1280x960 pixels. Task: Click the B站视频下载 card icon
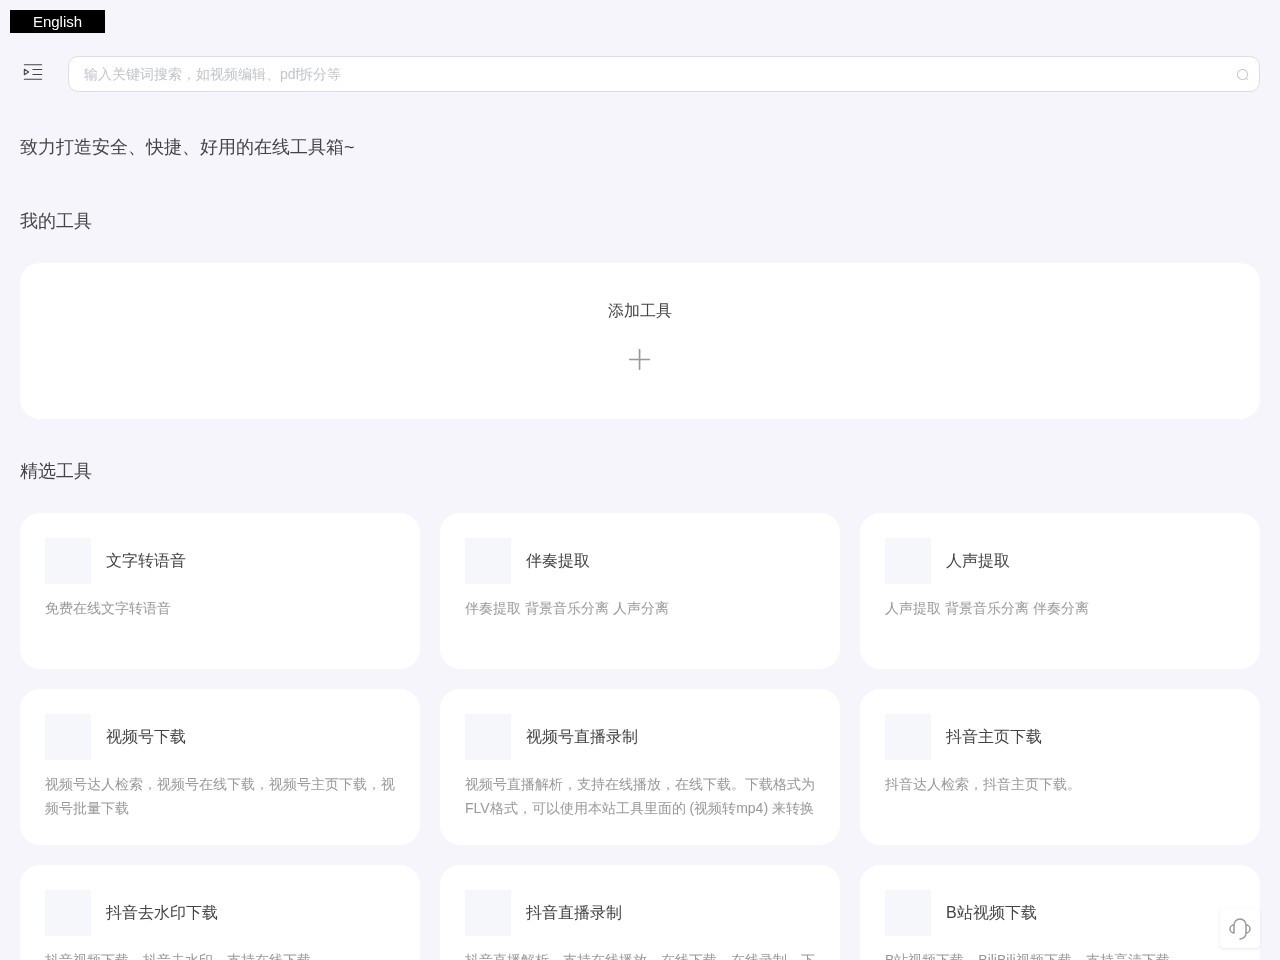[908, 913]
